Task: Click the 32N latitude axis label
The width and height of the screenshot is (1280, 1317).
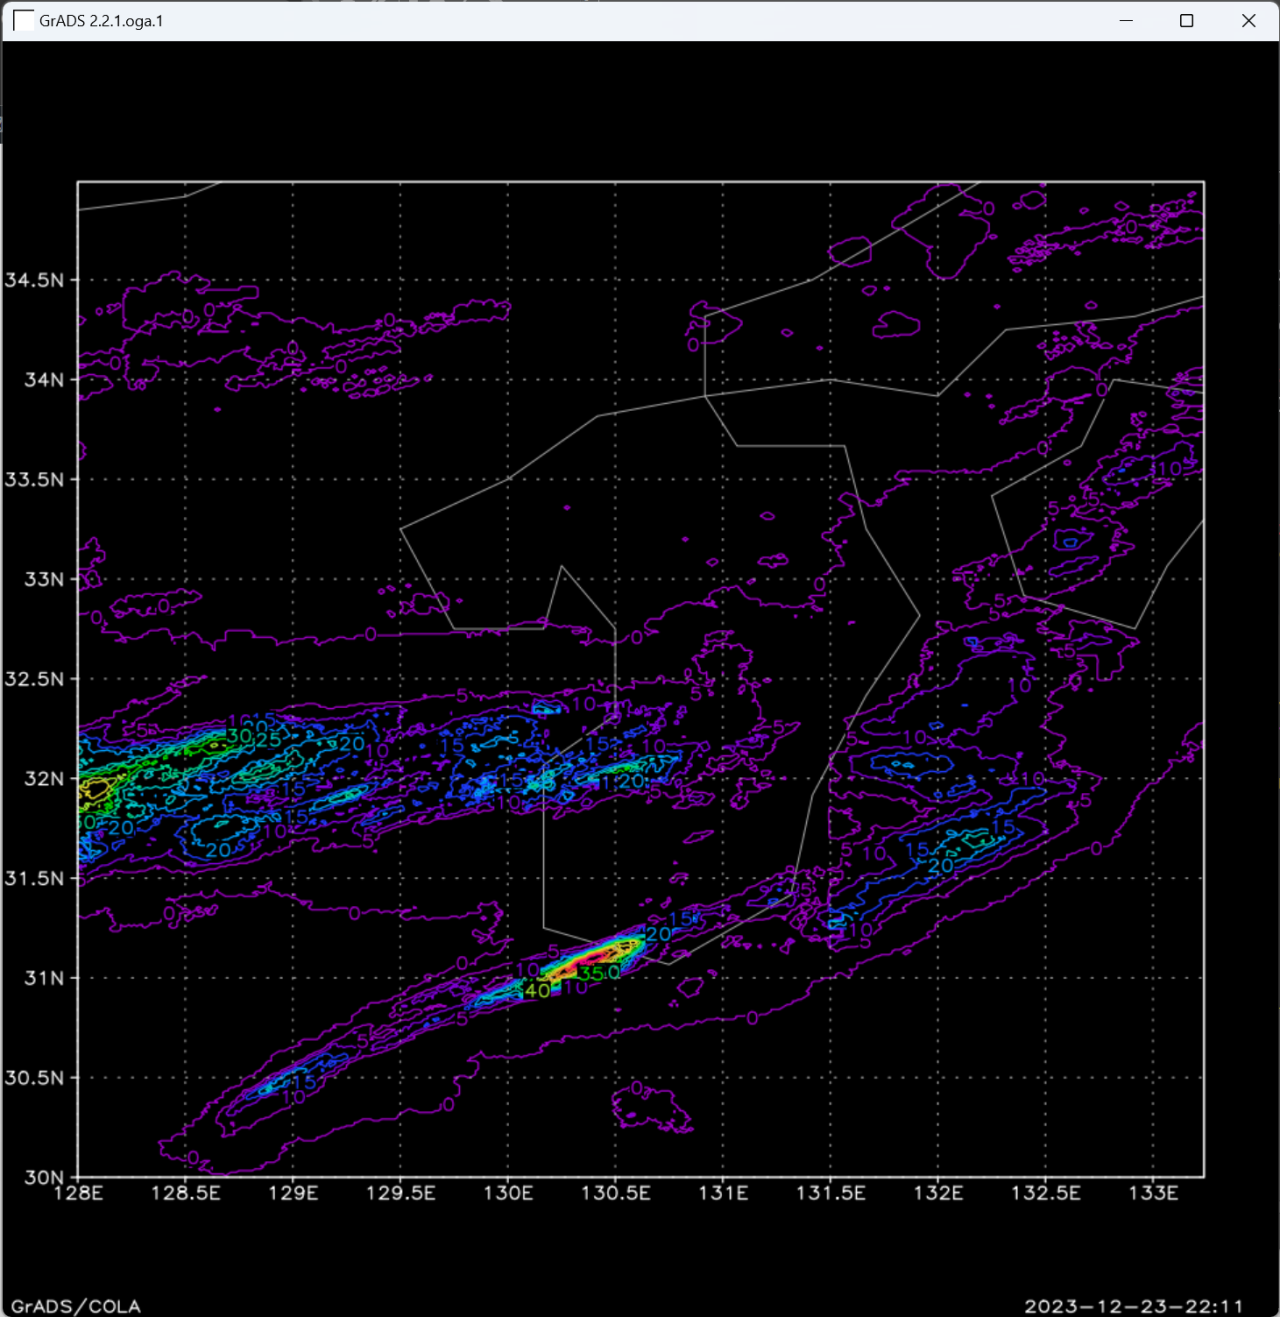Action: [x=44, y=779]
